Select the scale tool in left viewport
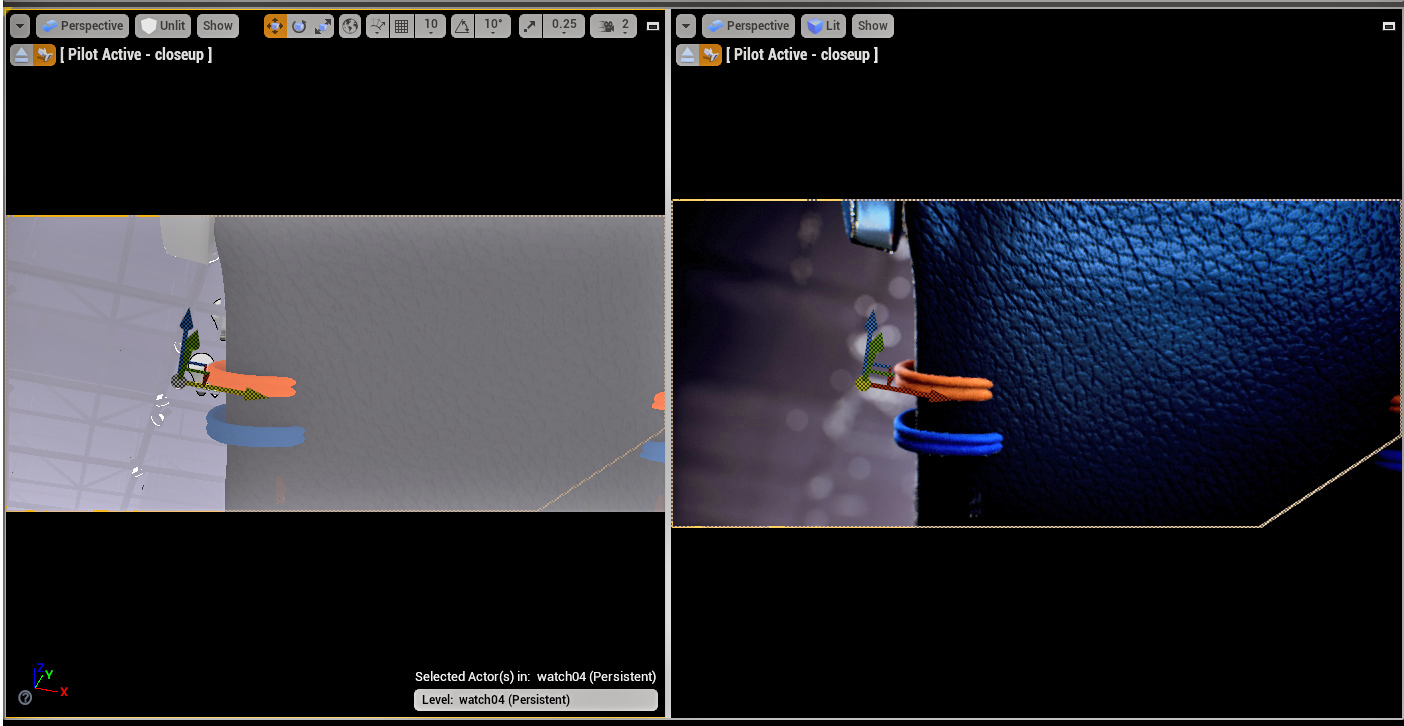The width and height of the screenshot is (1404, 726). [x=323, y=26]
